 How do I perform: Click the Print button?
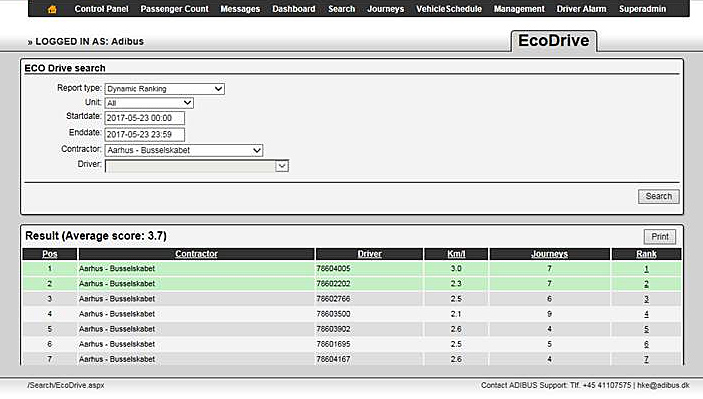pos(660,237)
